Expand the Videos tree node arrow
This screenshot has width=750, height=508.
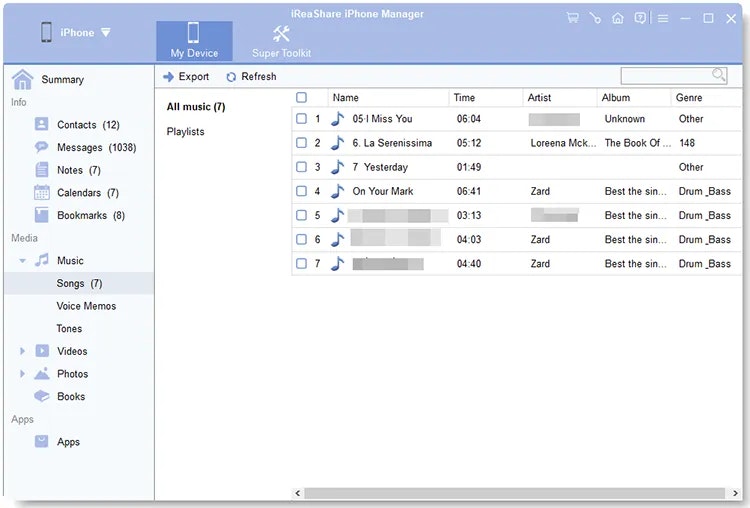[x=22, y=351]
